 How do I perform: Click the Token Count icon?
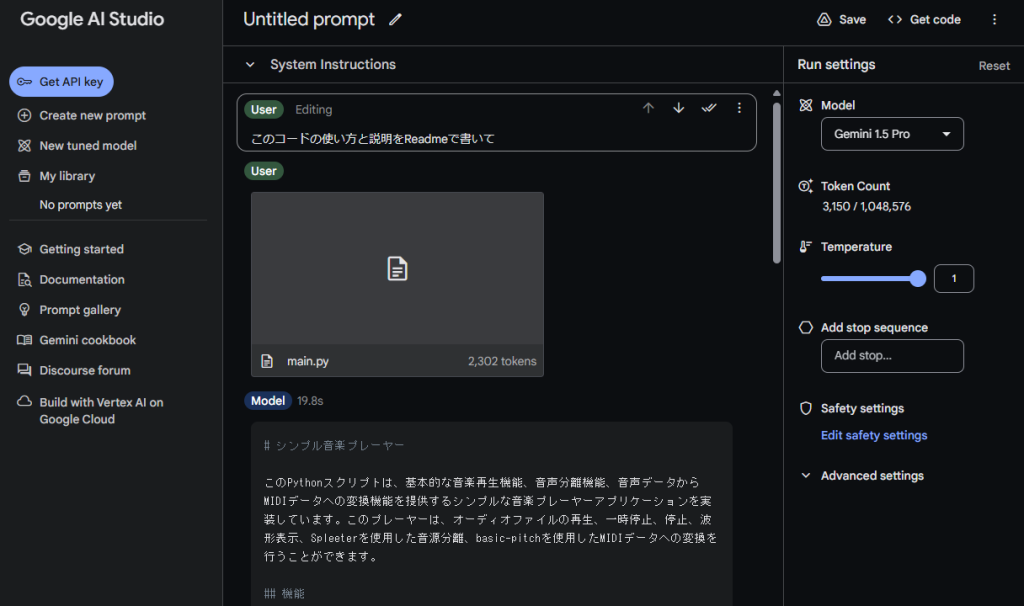point(806,186)
